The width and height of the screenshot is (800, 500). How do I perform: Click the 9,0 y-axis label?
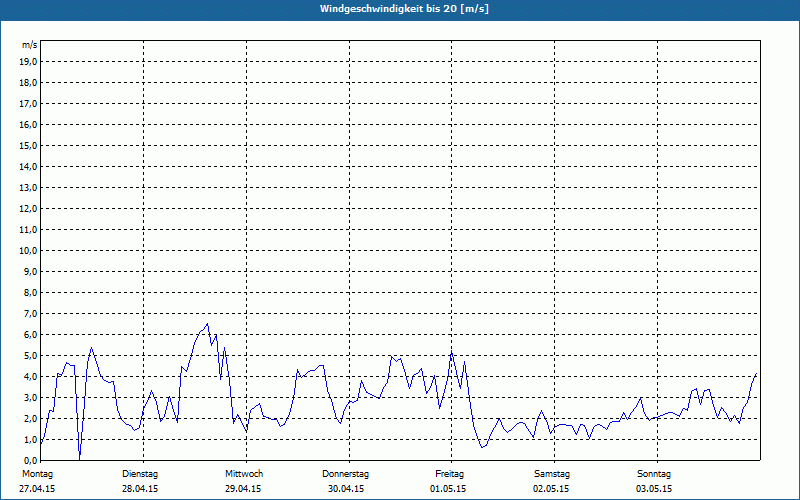pos(31,271)
